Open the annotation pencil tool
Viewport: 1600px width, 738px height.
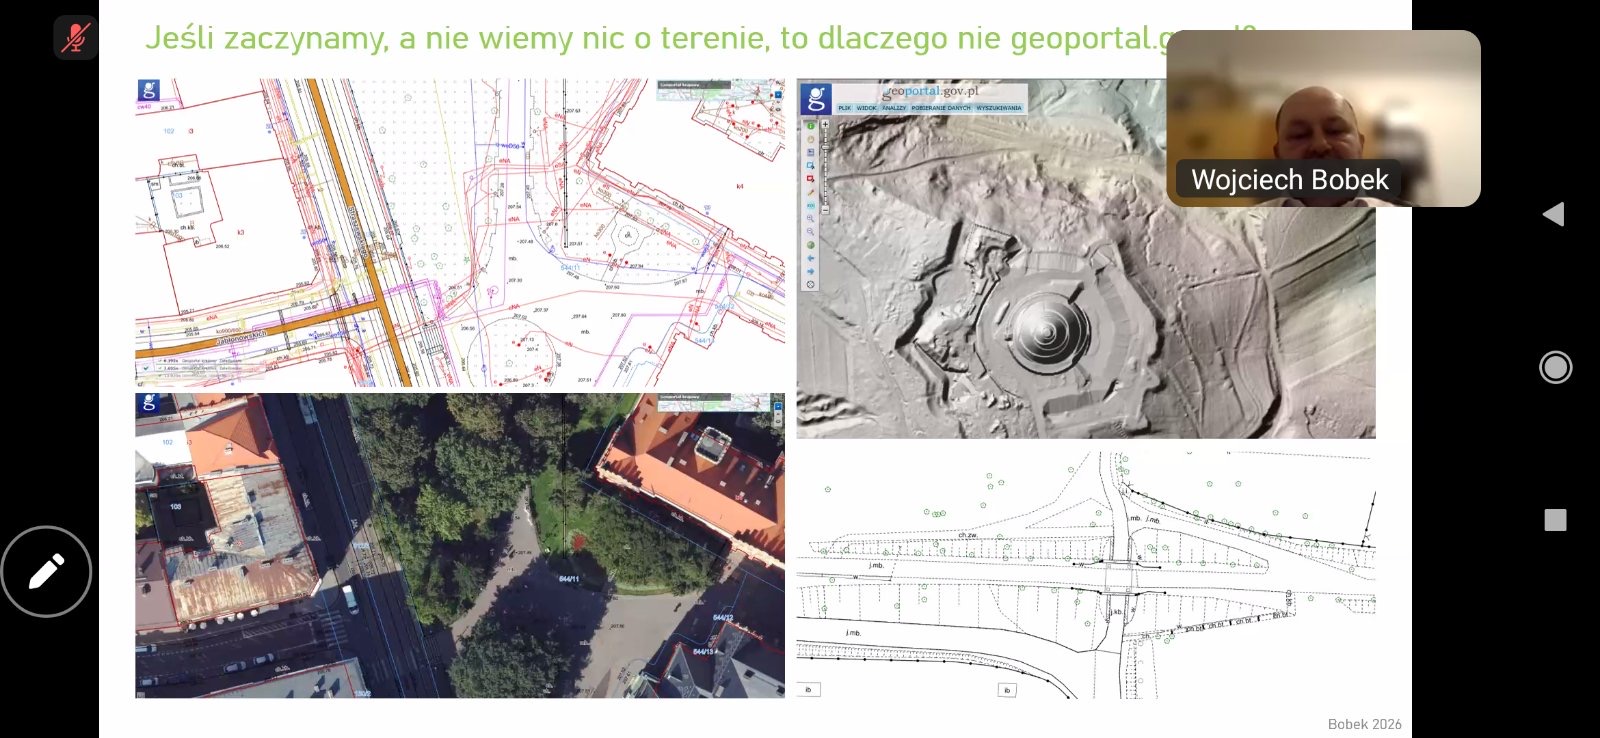[46, 571]
